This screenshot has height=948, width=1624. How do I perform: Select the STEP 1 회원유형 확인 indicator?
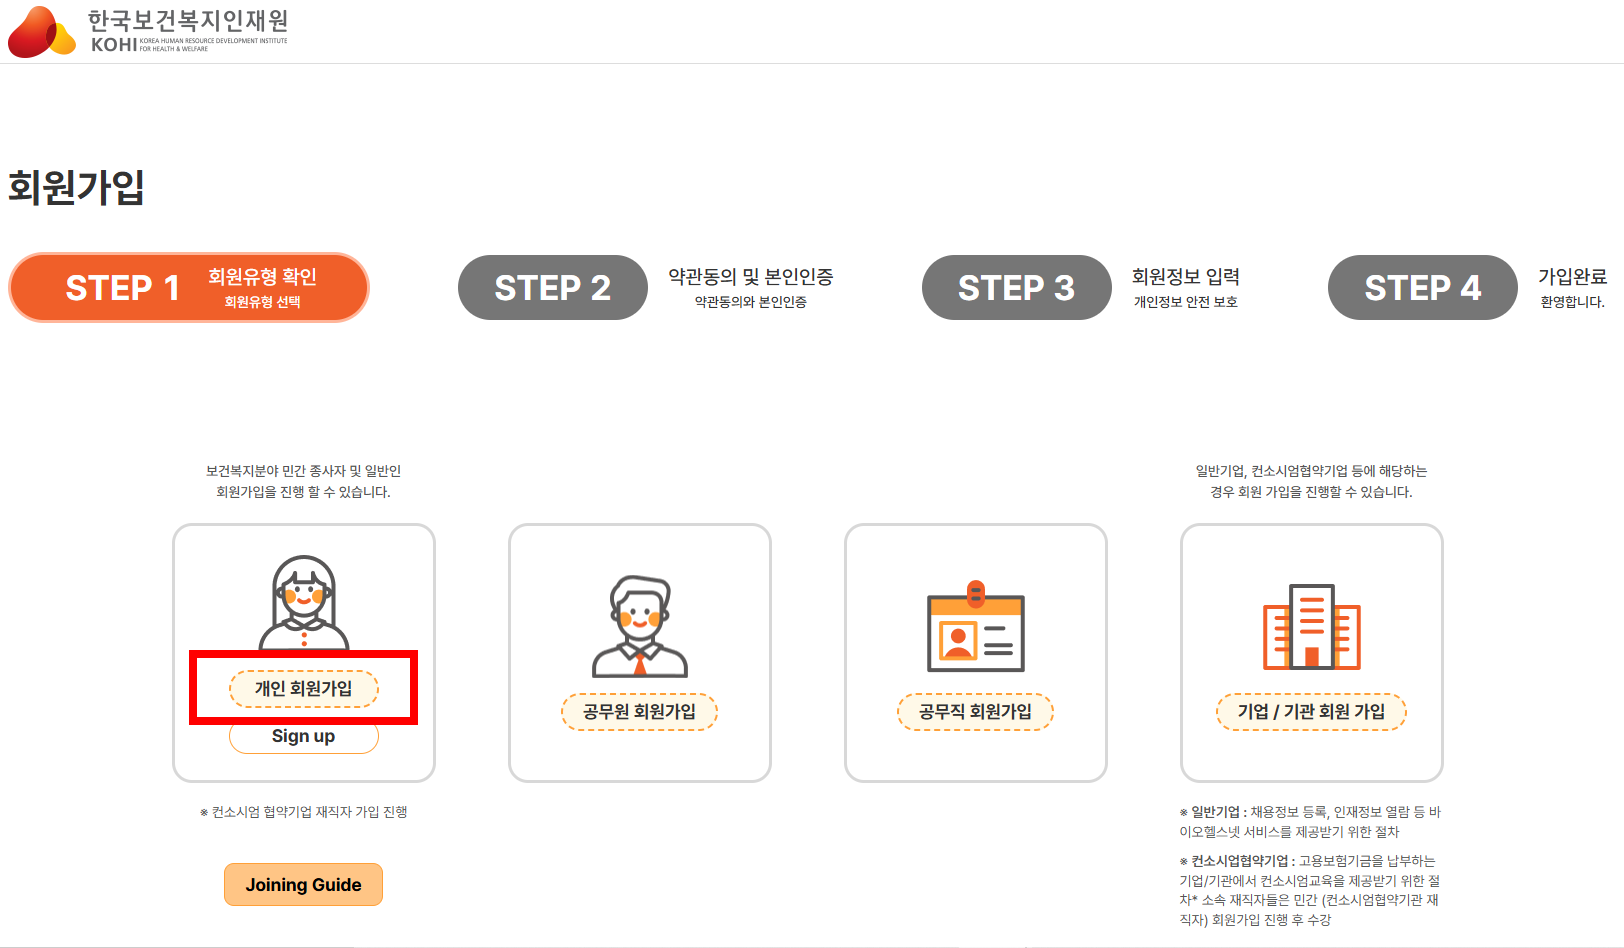pyautogui.click(x=188, y=287)
